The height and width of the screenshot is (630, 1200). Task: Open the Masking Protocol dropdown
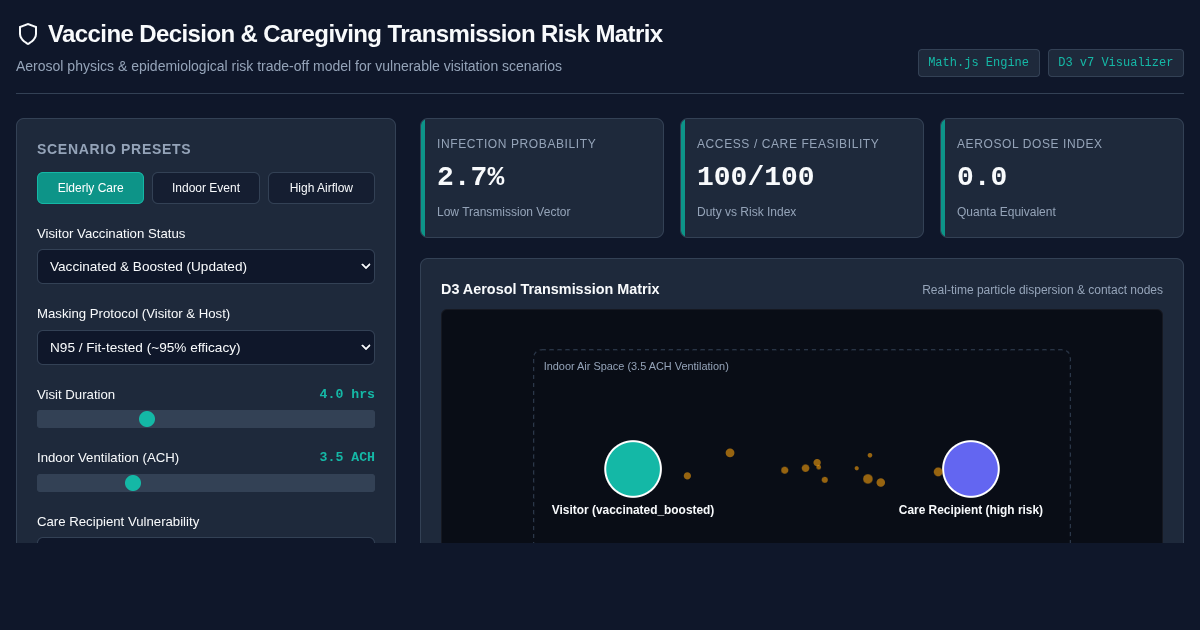[206, 347]
